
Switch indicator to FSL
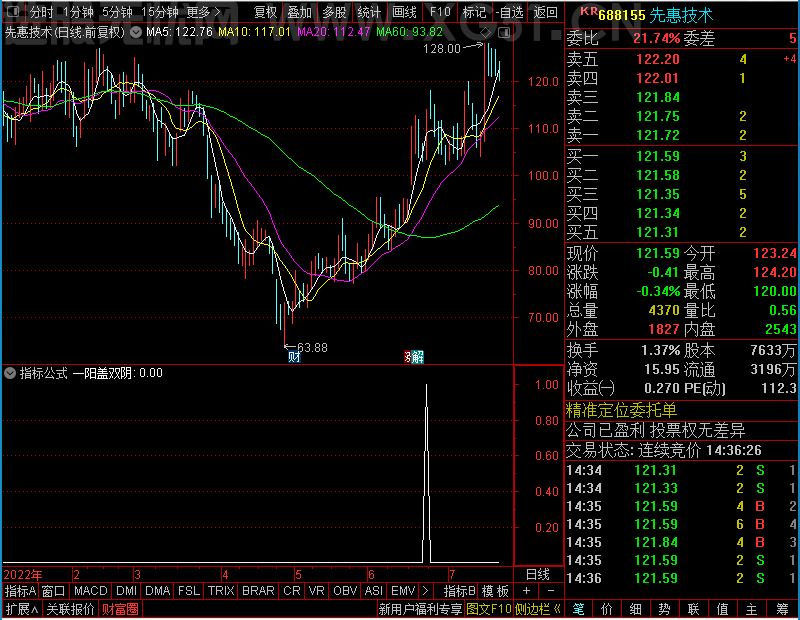(189, 591)
